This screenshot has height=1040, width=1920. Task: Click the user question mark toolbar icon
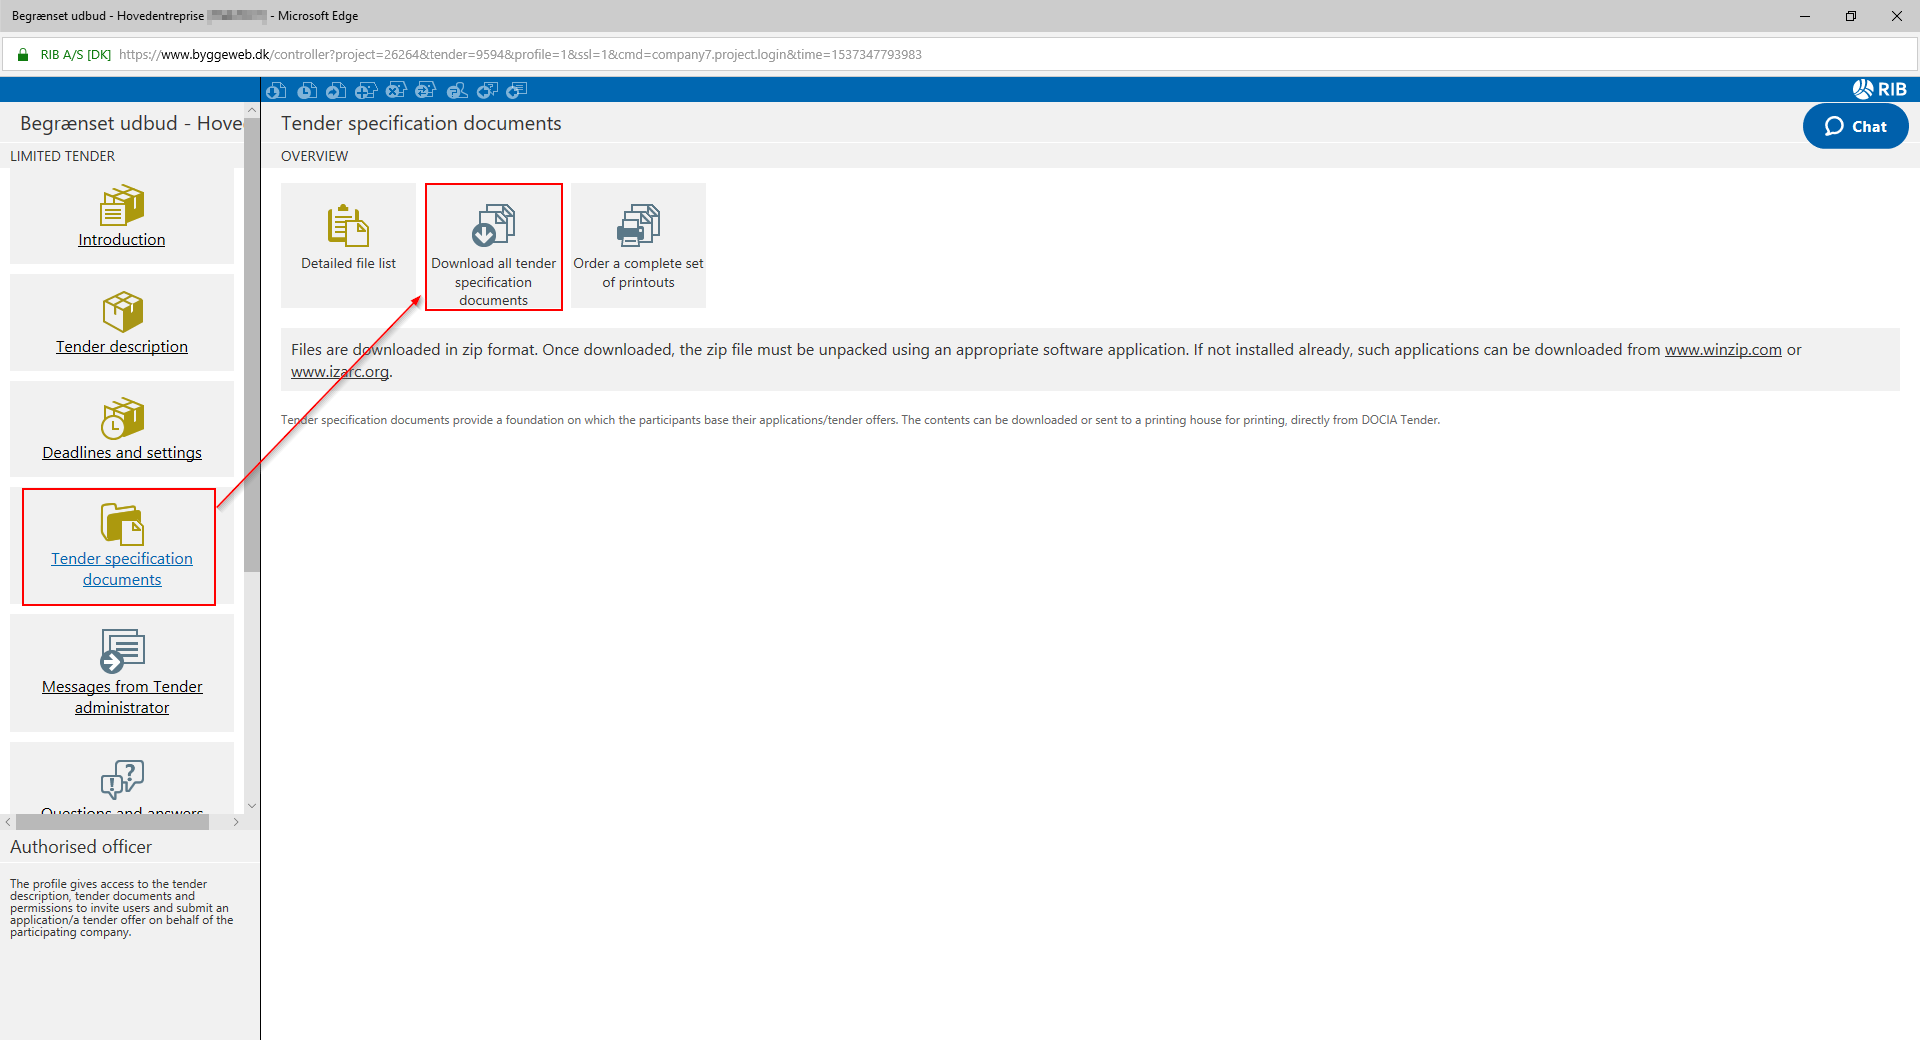coord(457,91)
